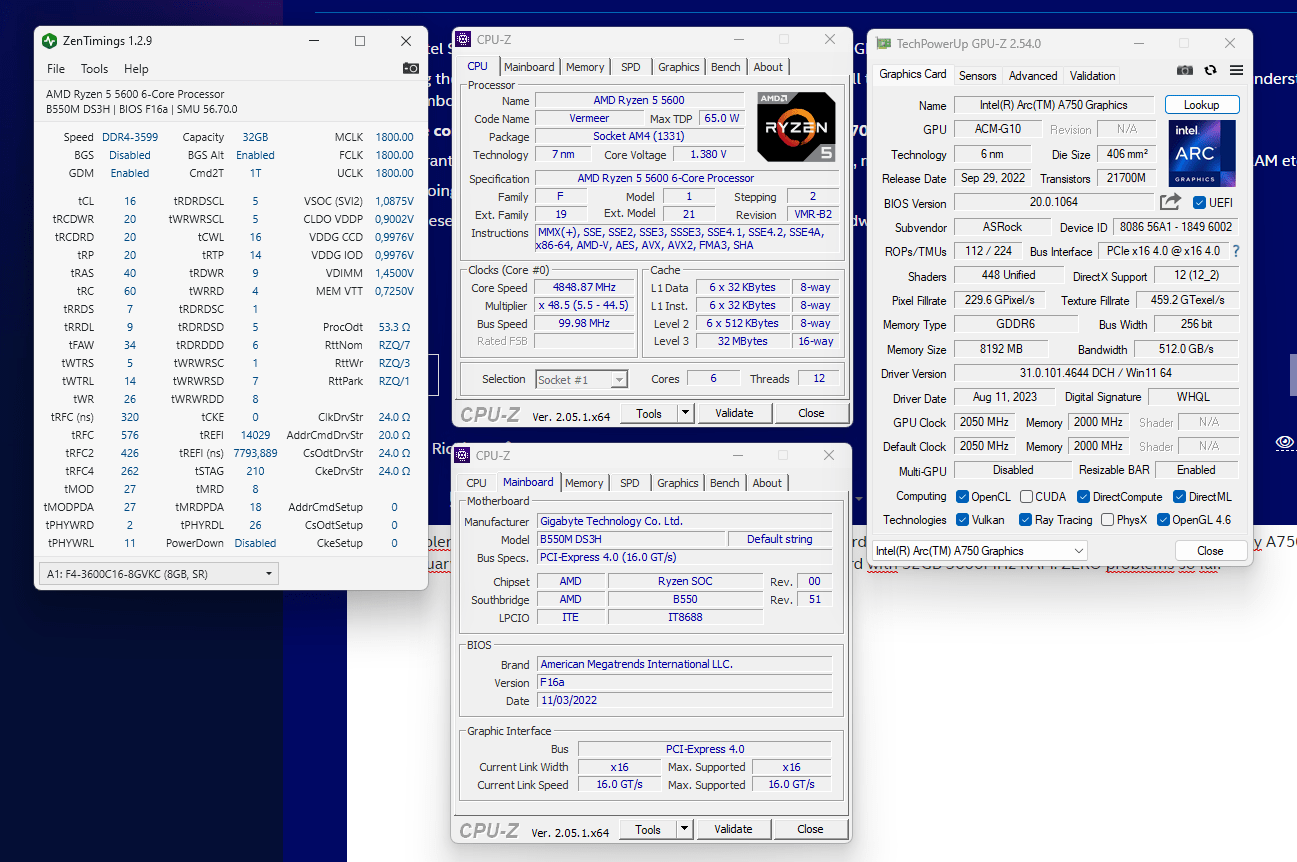
Task: Click the CPU-Z icon in the Mainboard window titlebar
Action: tap(461, 455)
